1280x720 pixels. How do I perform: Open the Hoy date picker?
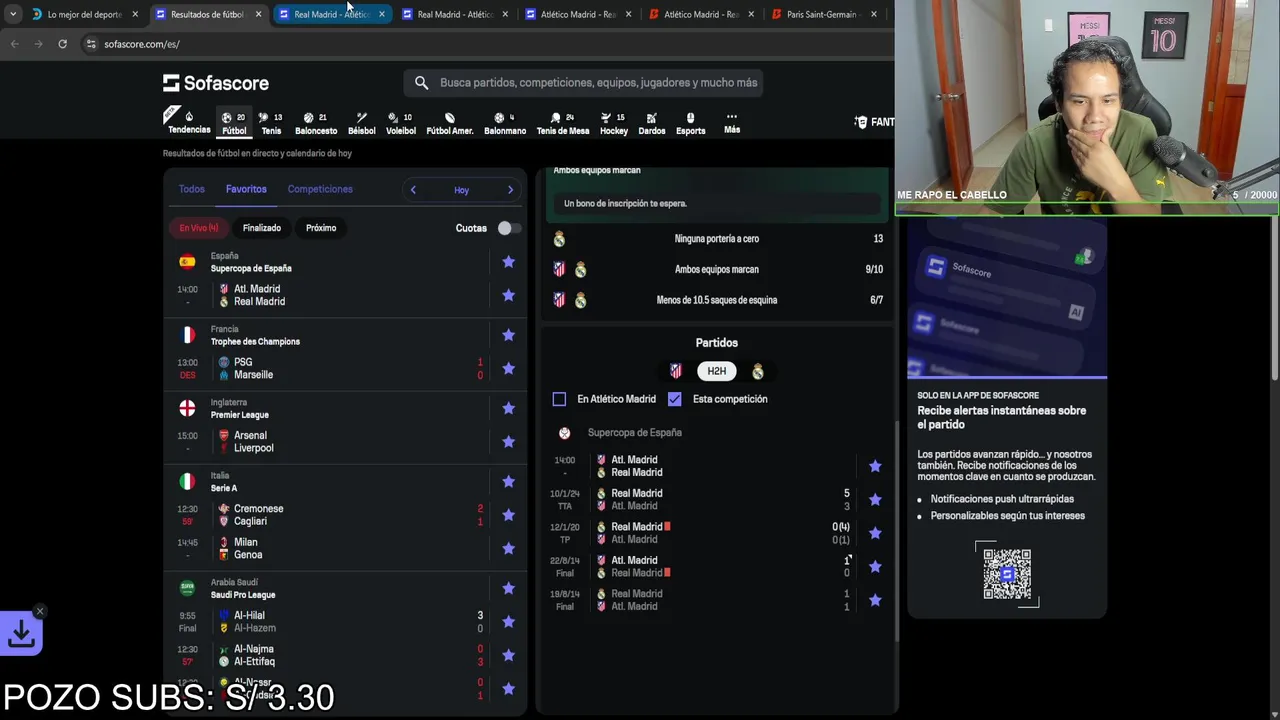click(461, 190)
